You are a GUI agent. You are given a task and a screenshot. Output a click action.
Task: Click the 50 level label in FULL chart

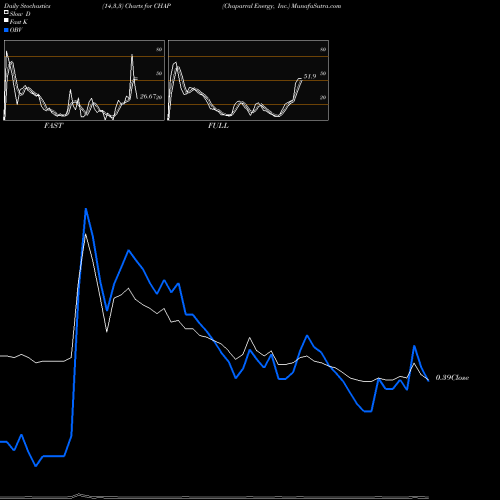coord(323,73)
